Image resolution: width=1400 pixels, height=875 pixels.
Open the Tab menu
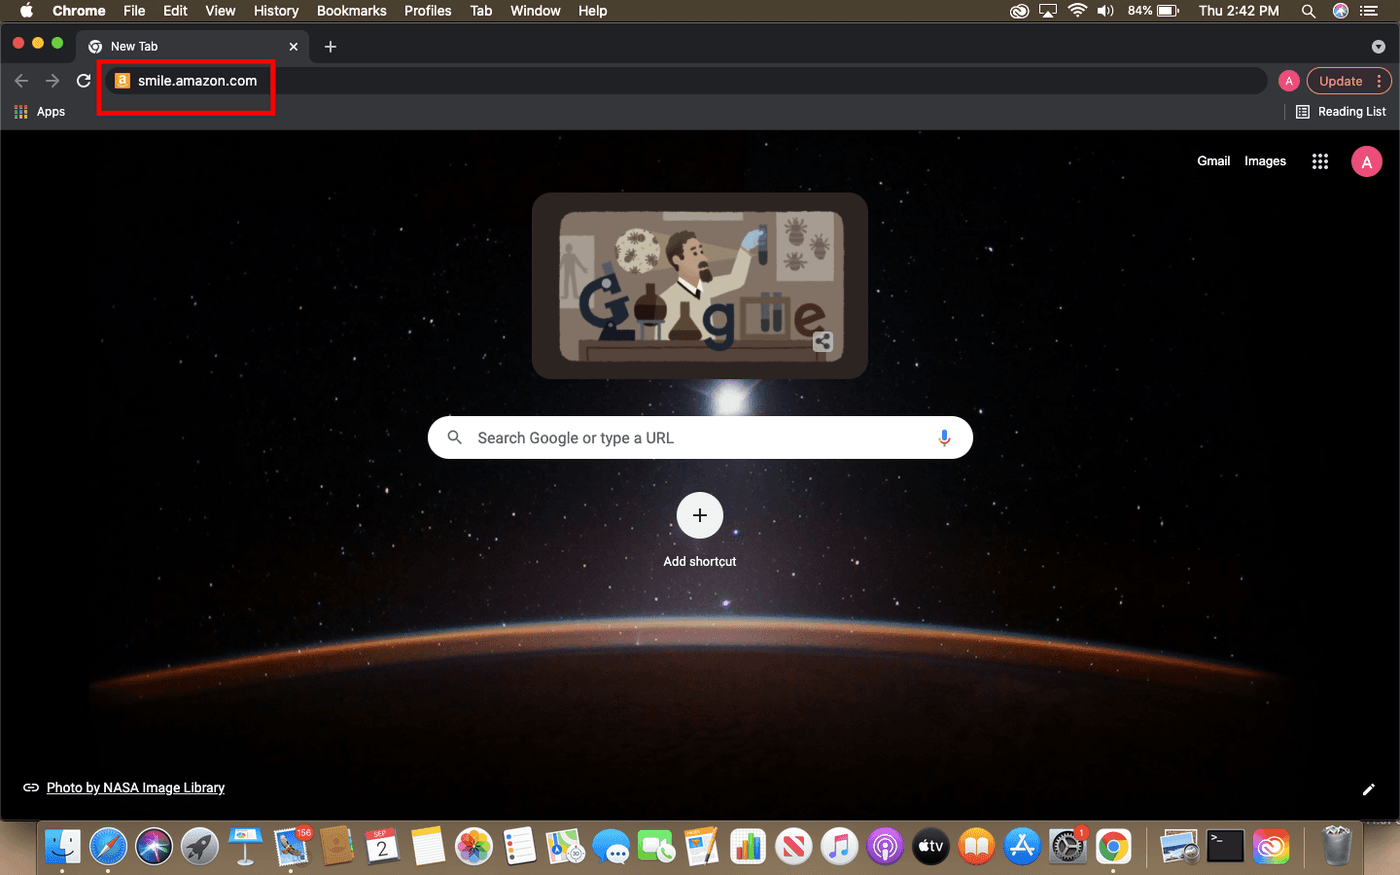click(481, 11)
